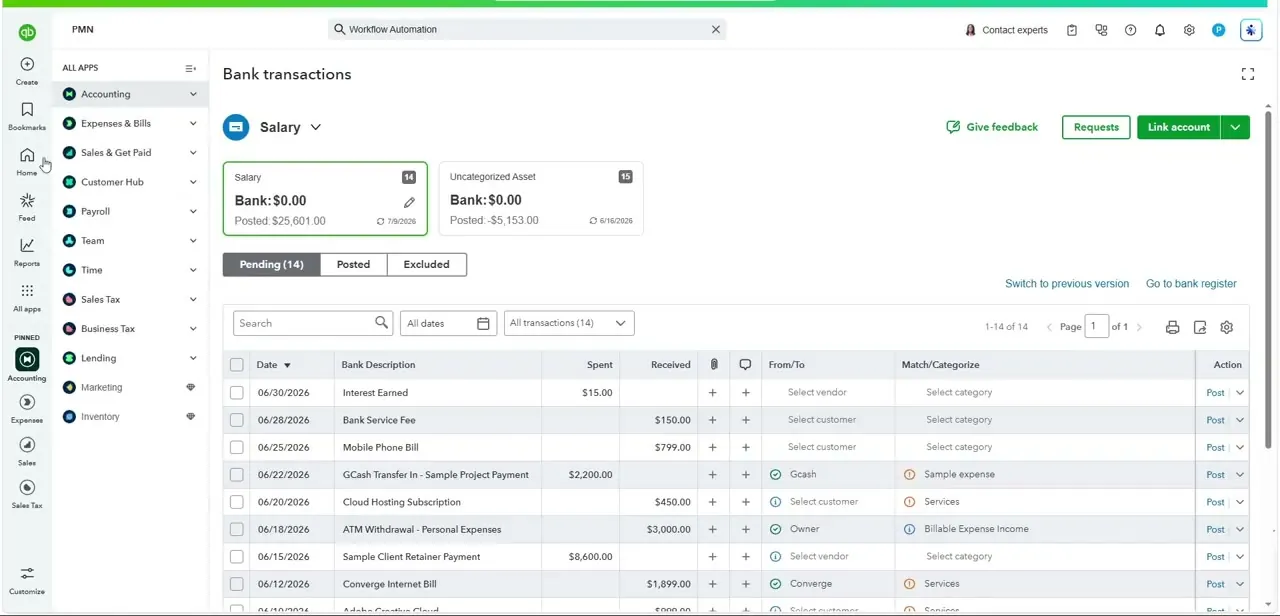Screen dimensions: 1280x616
Task: Open the Create menu icon
Action: [x=27, y=64]
